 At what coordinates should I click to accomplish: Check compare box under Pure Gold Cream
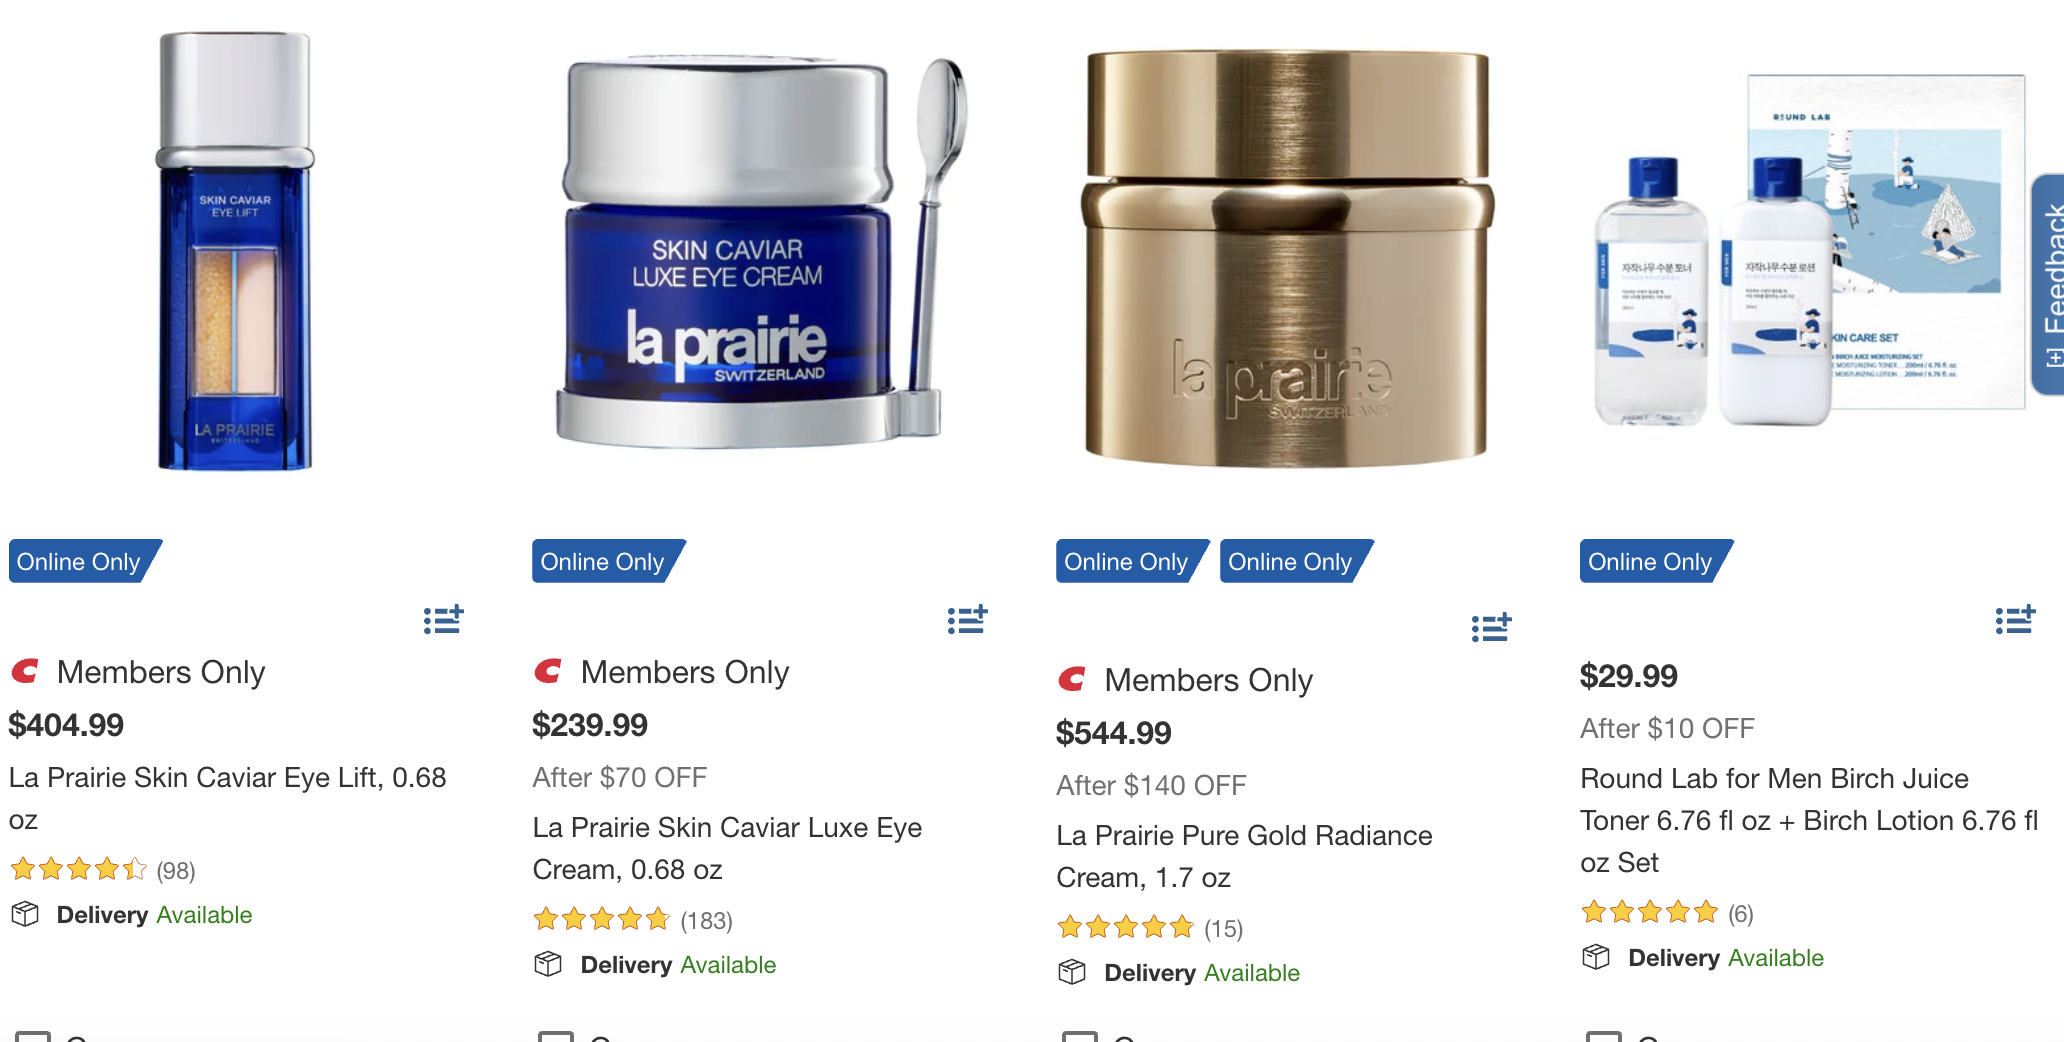tap(1080, 1036)
